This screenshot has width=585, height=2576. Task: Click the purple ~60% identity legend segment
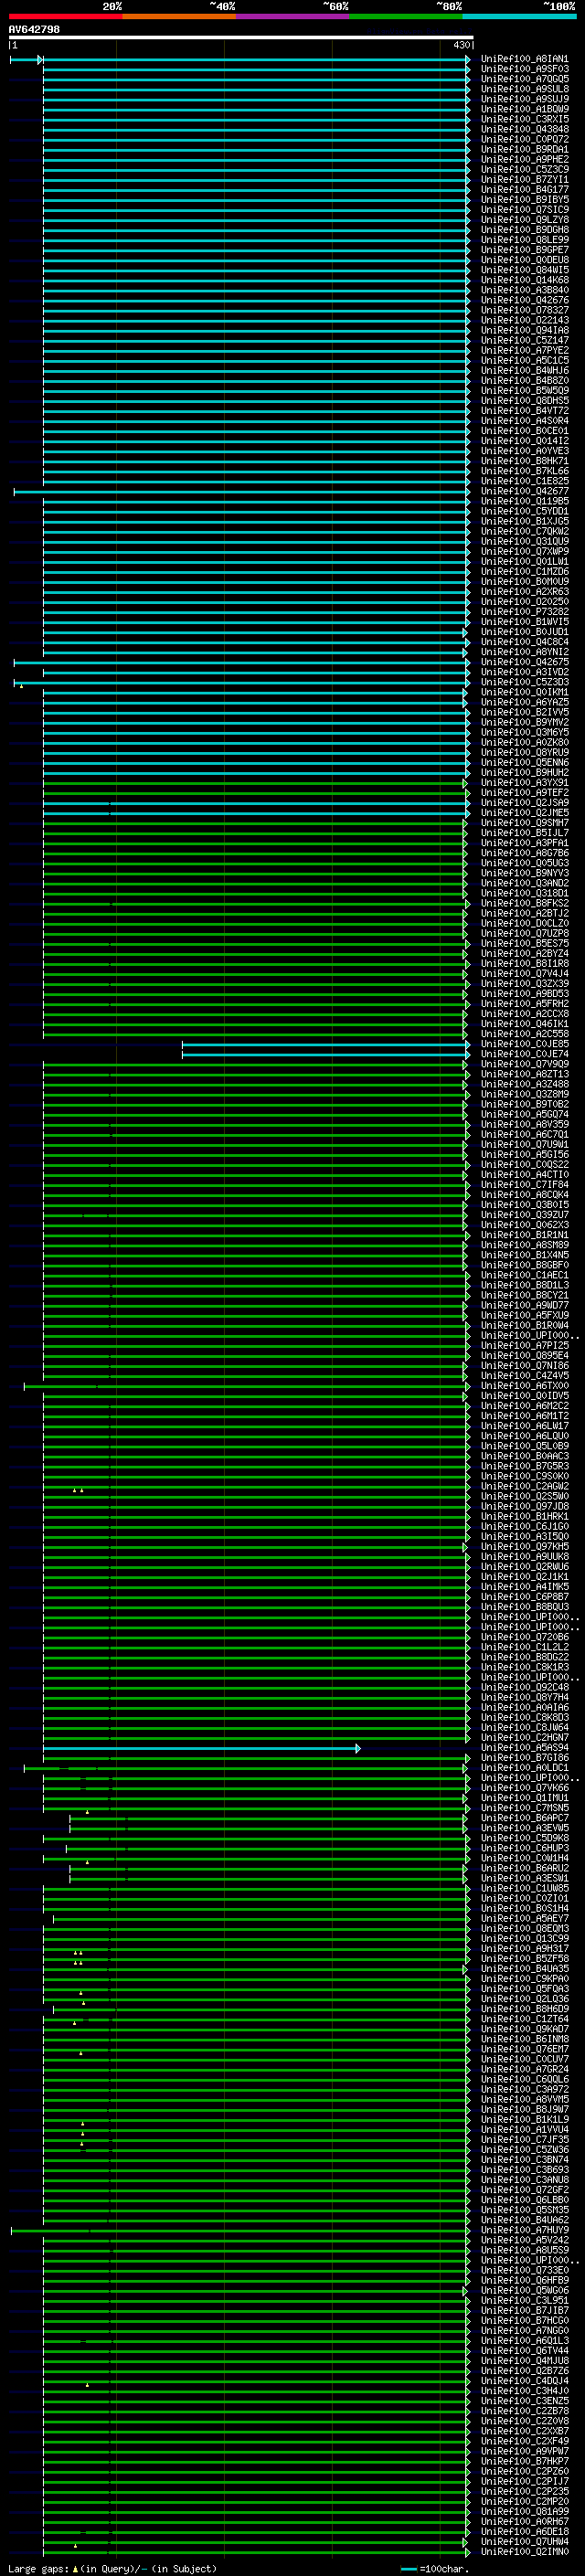(x=292, y=16)
